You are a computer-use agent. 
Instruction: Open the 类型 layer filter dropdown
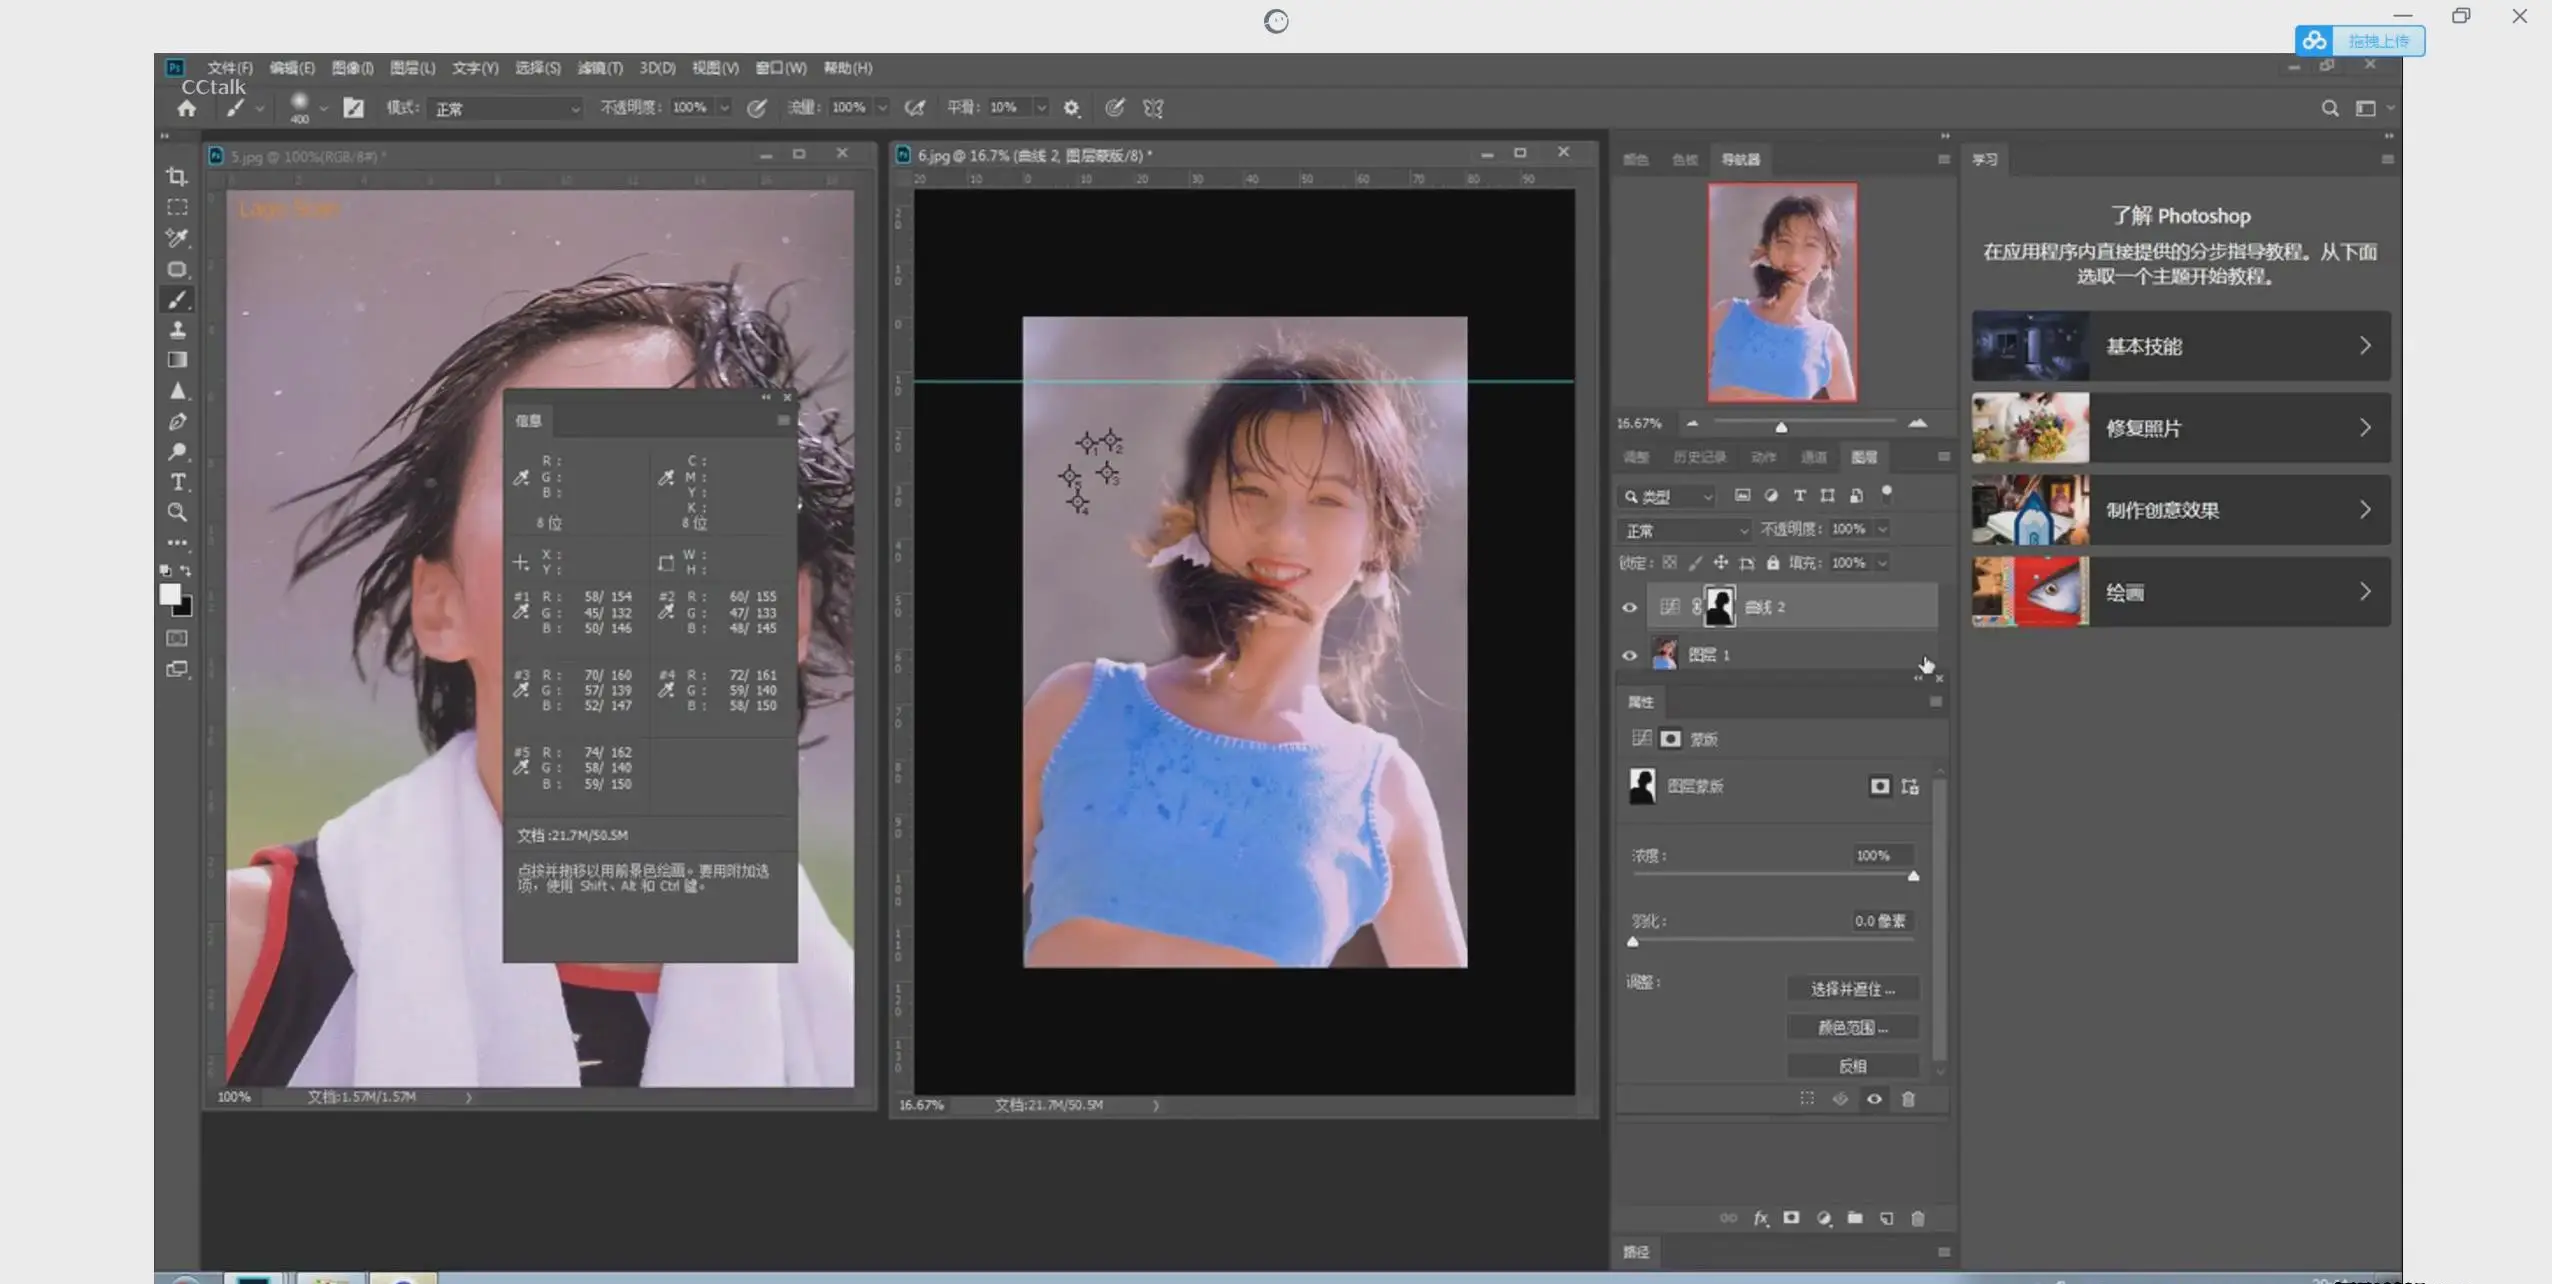click(x=1668, y=496)
